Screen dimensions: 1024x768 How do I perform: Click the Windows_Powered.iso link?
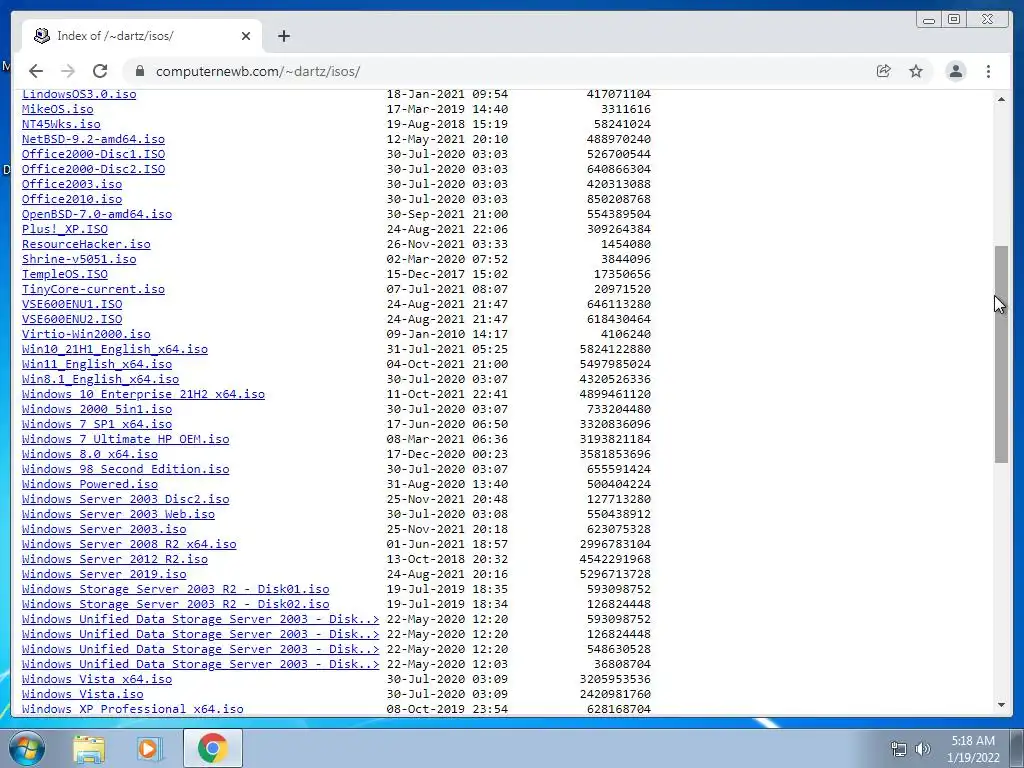[x=89, y=485]
